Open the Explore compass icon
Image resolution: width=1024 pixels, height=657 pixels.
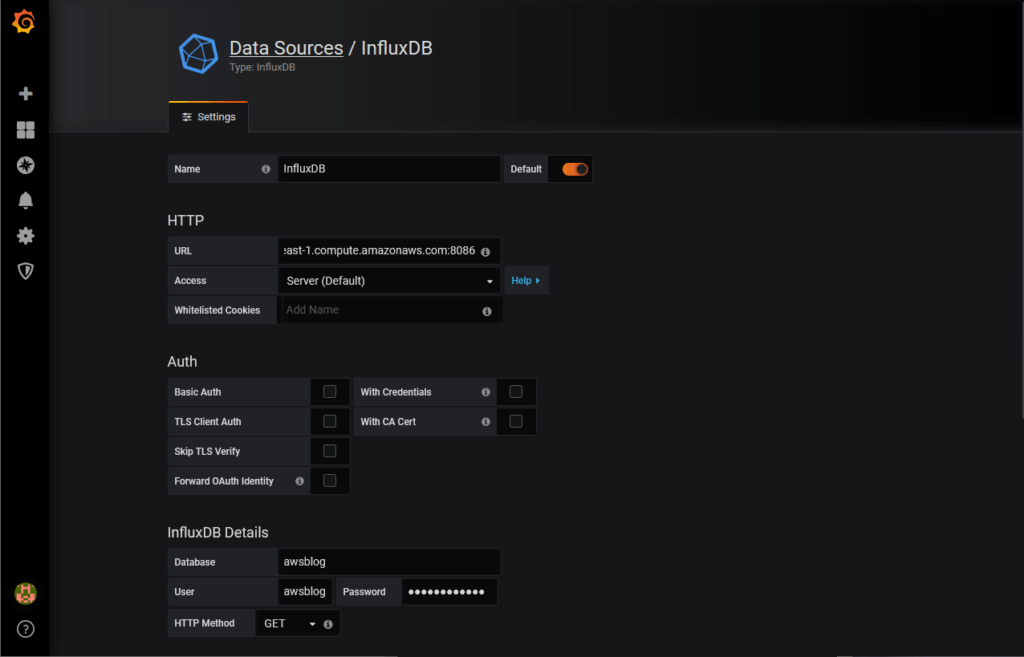tap(25, 165)
